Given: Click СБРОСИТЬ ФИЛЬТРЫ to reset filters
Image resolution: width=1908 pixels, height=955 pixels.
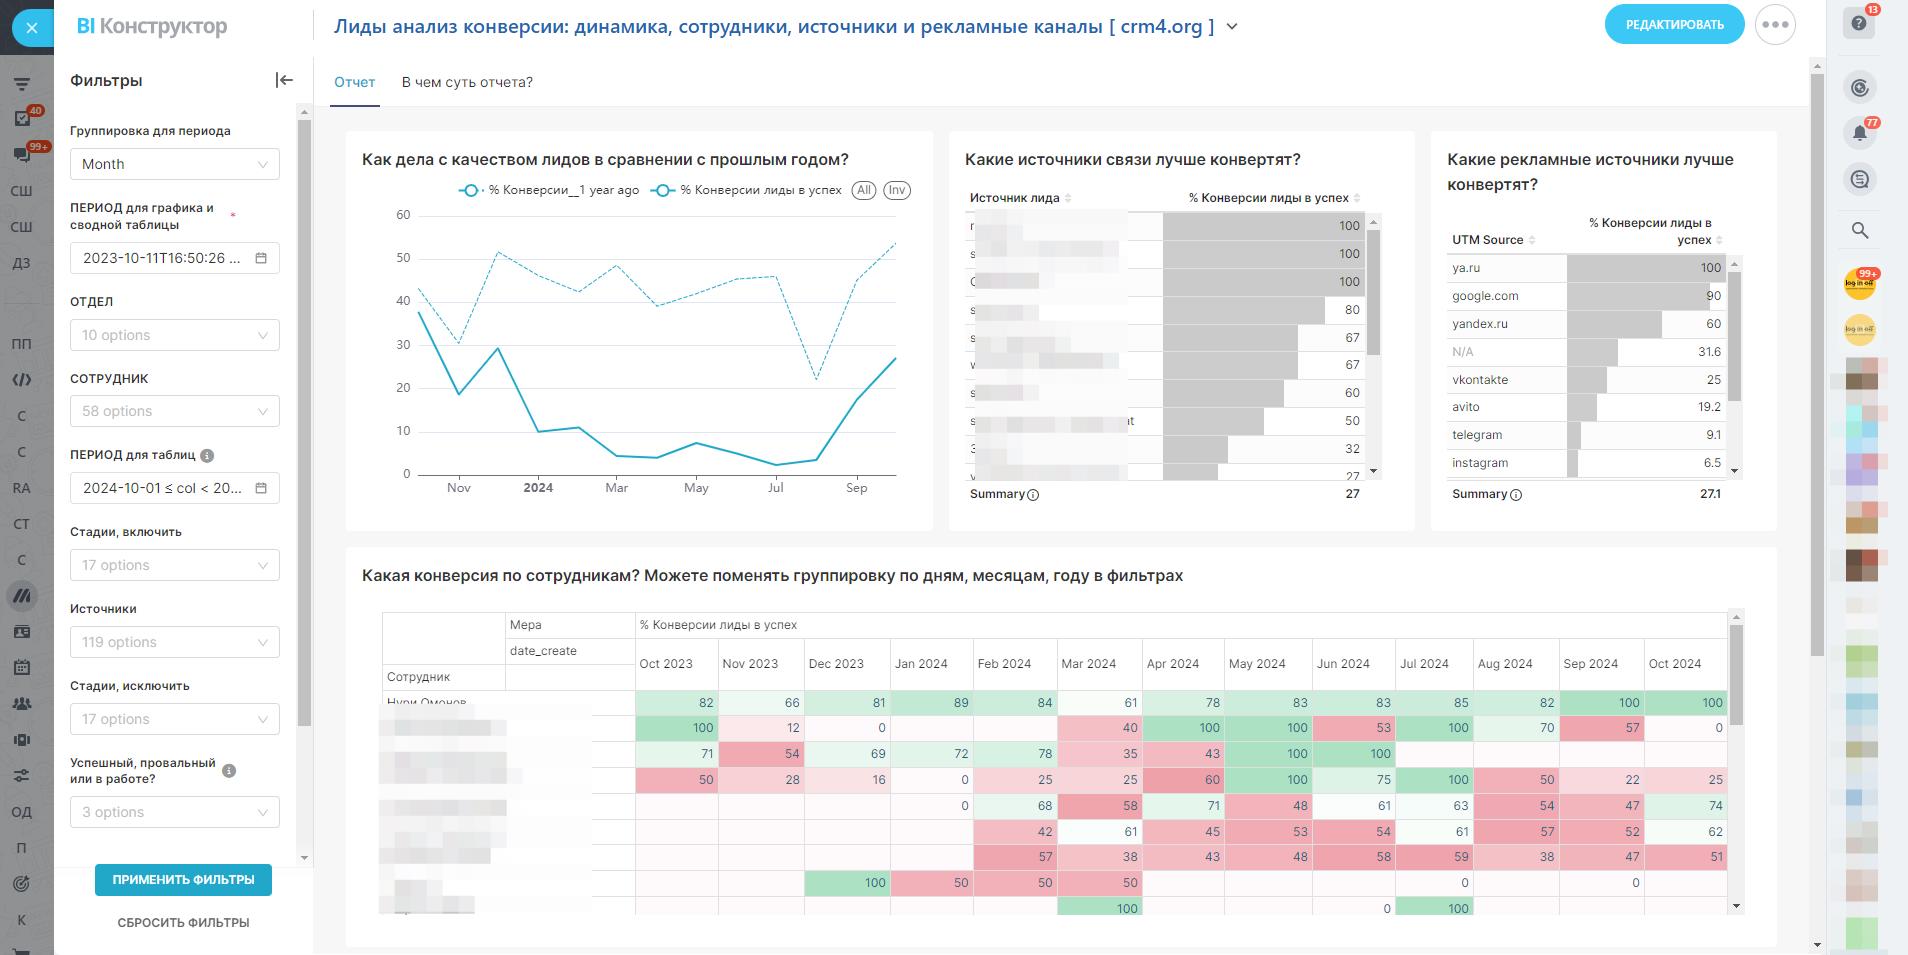Looking at the screenshot, I should pyautogui.click(x=183, y=923).
